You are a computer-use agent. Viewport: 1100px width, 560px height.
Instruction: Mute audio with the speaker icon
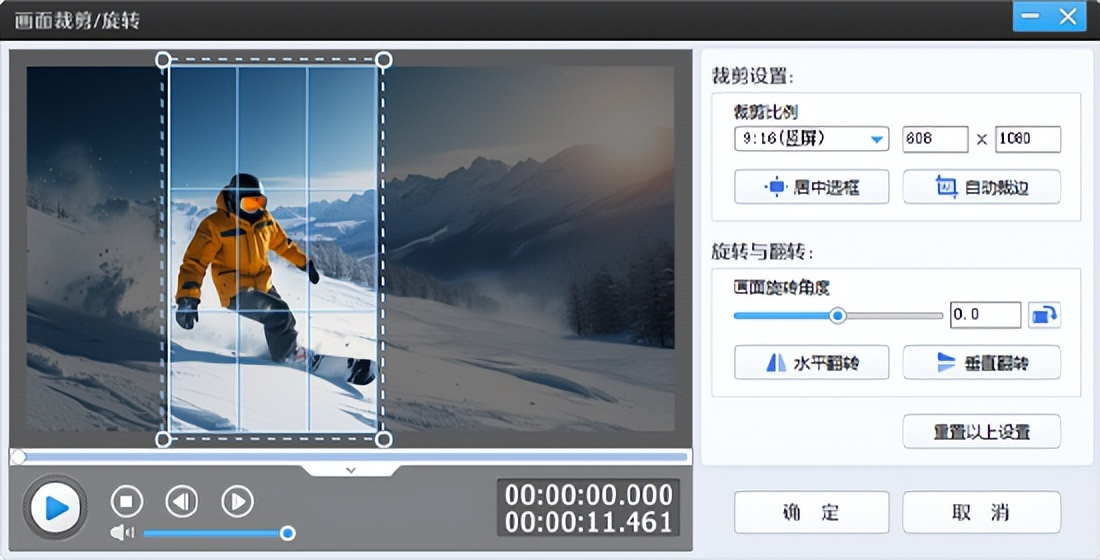(122, 533)
